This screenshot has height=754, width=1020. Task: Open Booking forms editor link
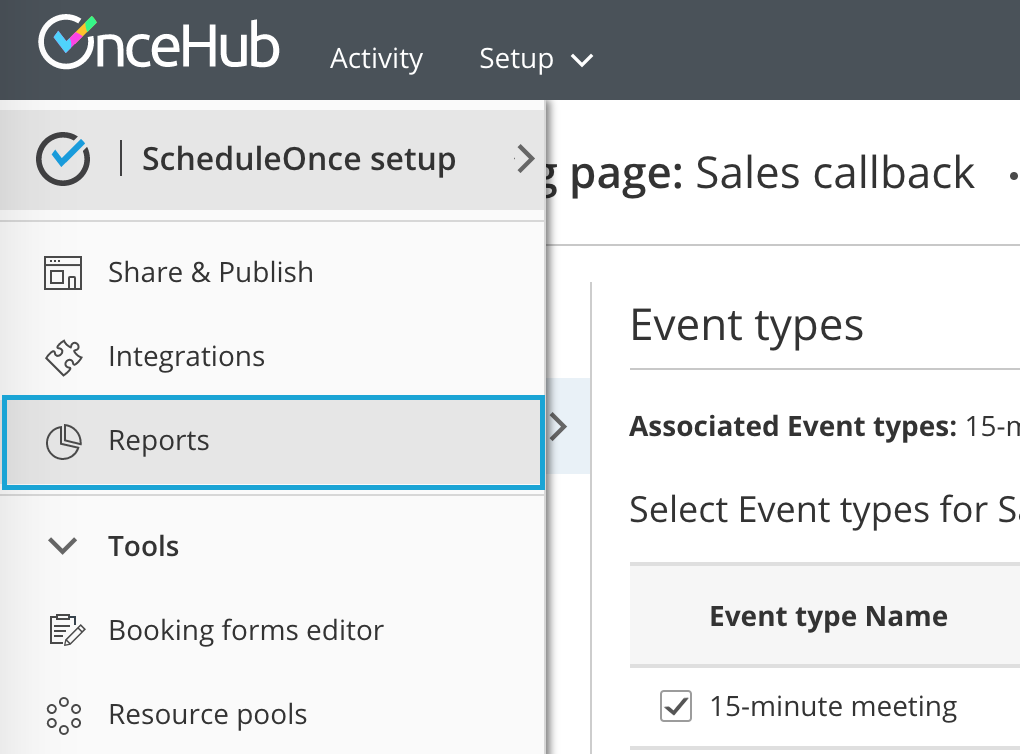[245, 630]
